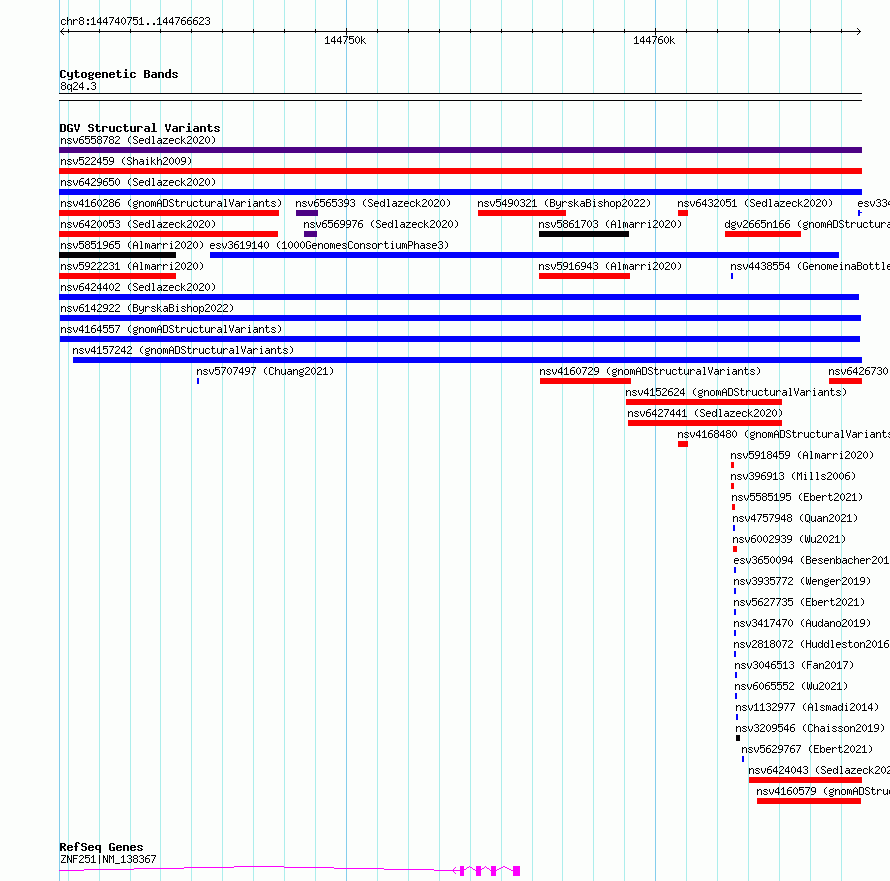
Task: Open nsv6002939 (Wu2021) label
Action: pyautogui.click(x=789, y=539)
